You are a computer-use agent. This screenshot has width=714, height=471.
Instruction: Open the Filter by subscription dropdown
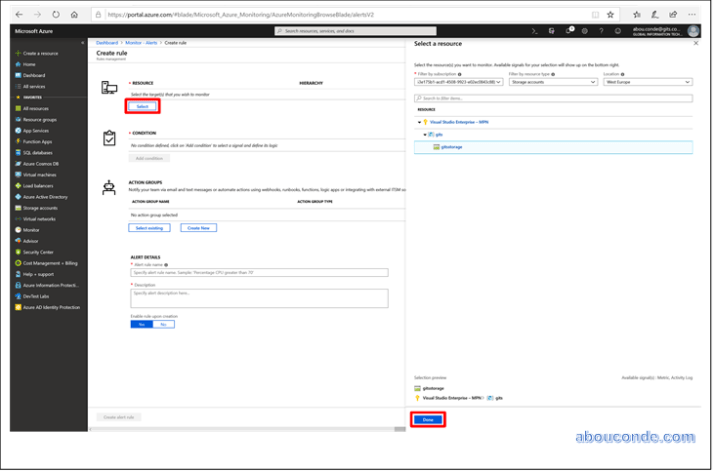pos(458,83)
